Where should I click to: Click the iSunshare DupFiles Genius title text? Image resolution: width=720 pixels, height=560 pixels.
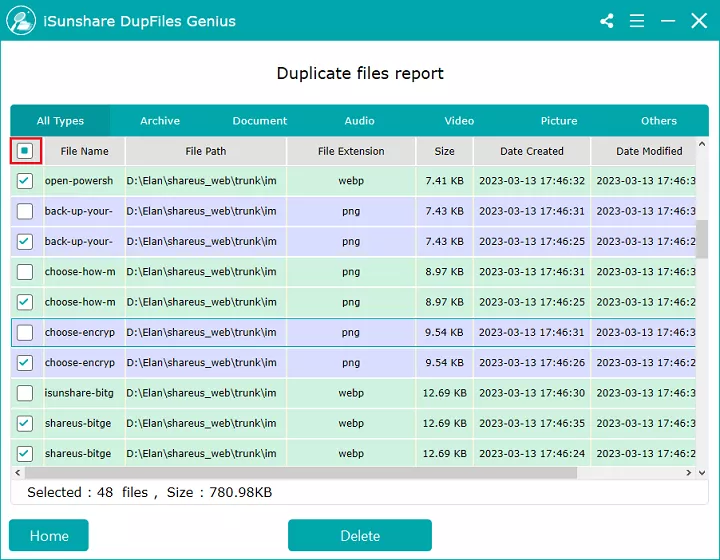[140, 21]
